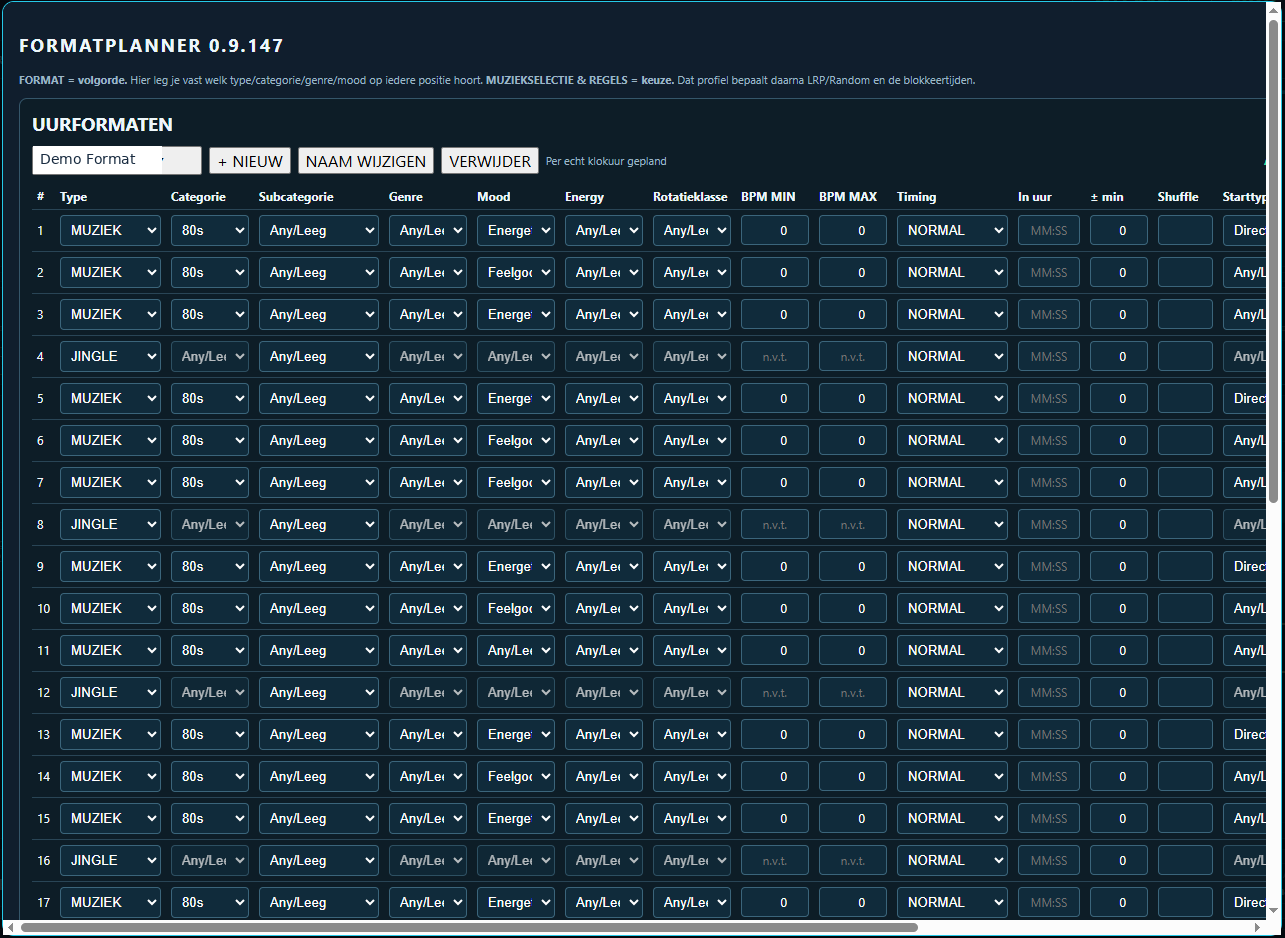Click the + NIEUW button

tap(250, 160)
